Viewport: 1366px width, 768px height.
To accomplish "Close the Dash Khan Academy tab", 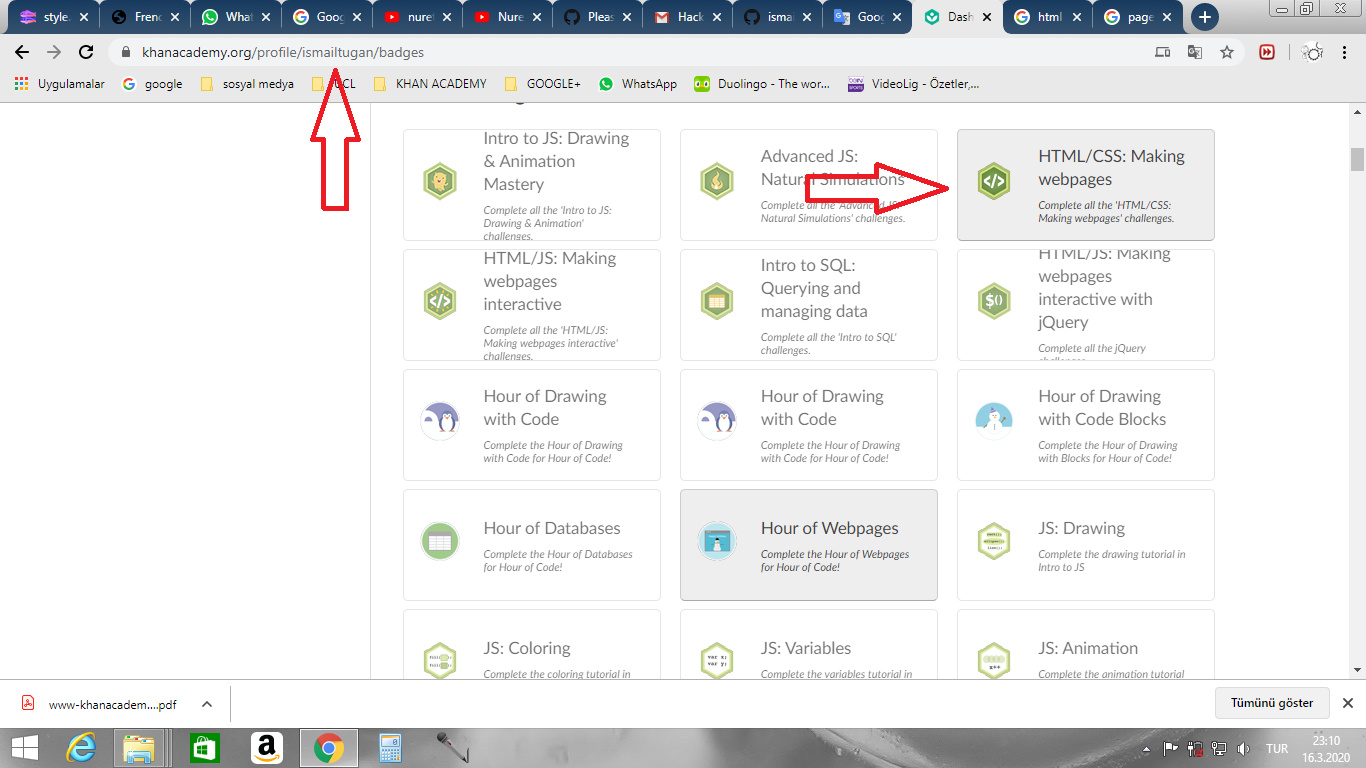I will tap(986, 17).
